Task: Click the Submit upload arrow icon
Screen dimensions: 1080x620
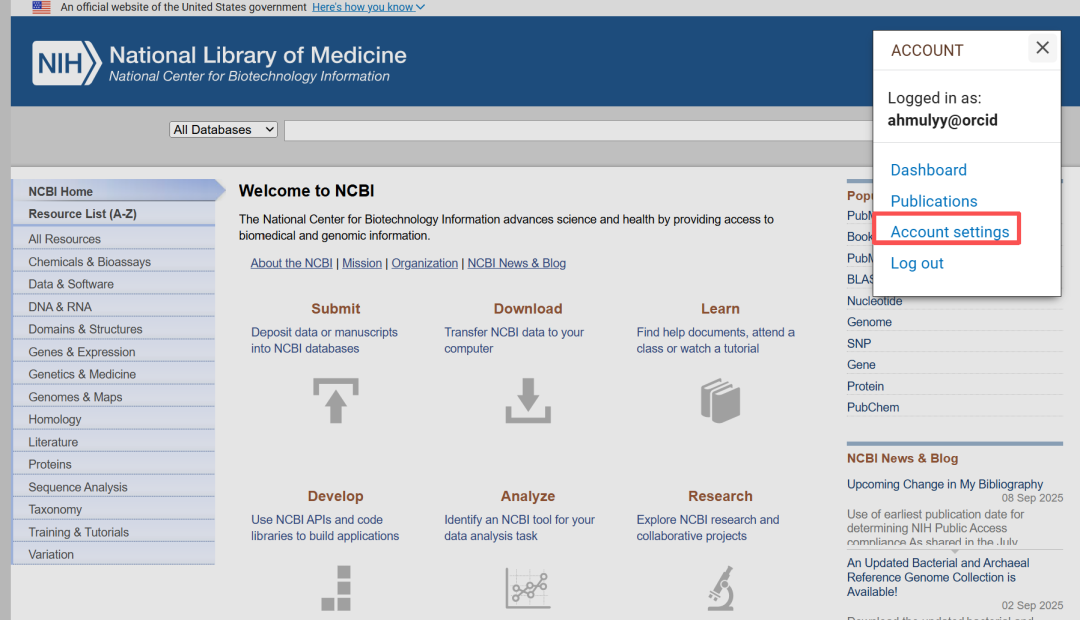Action: pyautogui.click(x=335, y=400)
